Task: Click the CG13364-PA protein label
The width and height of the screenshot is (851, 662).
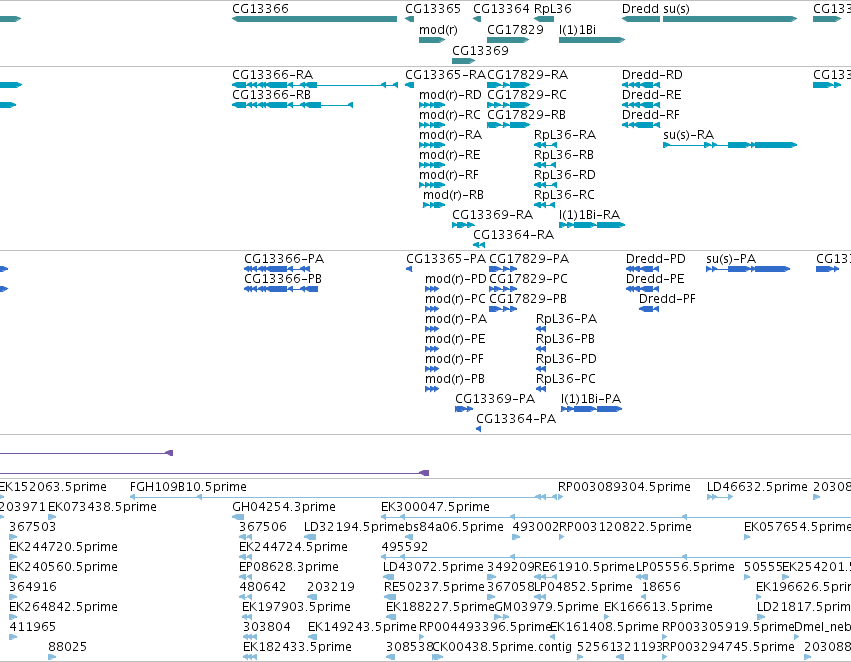Action: pyautogui.click(x=516, y=419)
